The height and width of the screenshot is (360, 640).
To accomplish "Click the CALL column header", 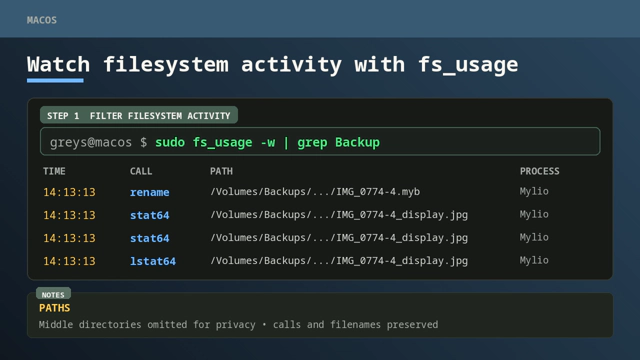I will point(141,171).
